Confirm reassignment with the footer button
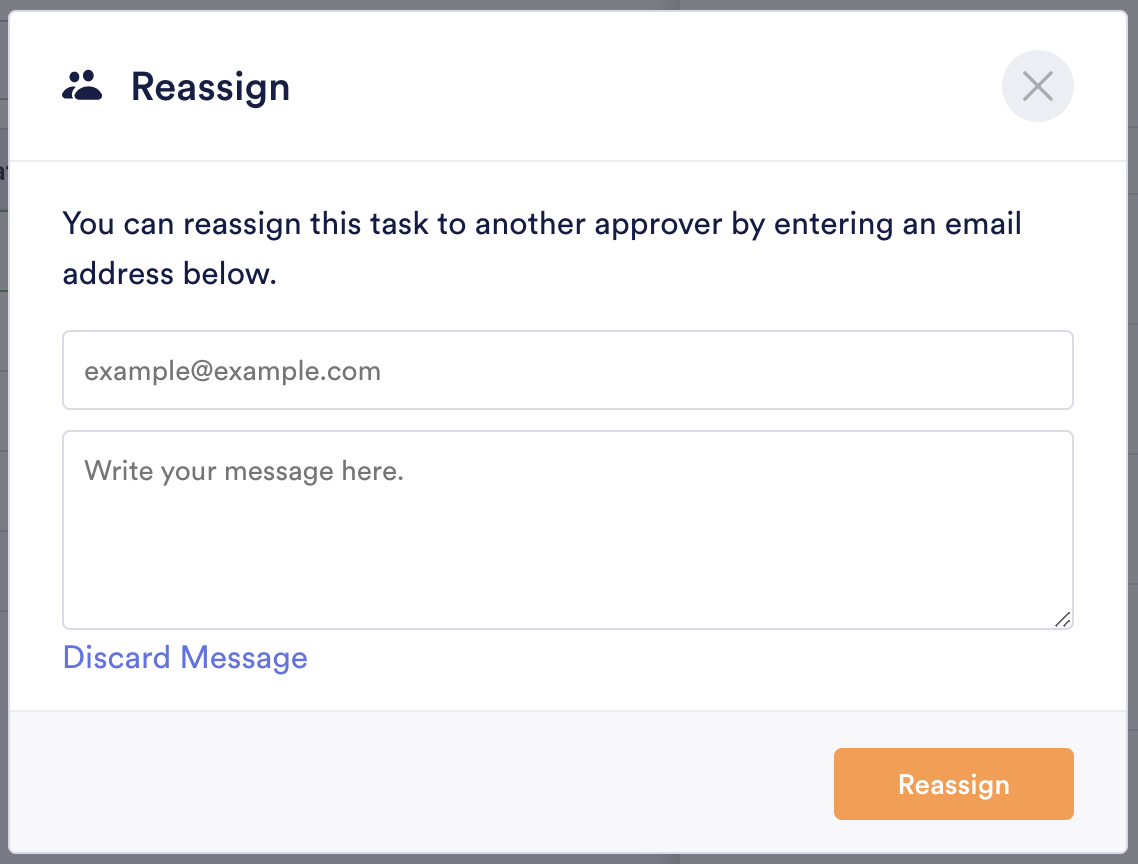1138x864 pixels. (953, 784)
